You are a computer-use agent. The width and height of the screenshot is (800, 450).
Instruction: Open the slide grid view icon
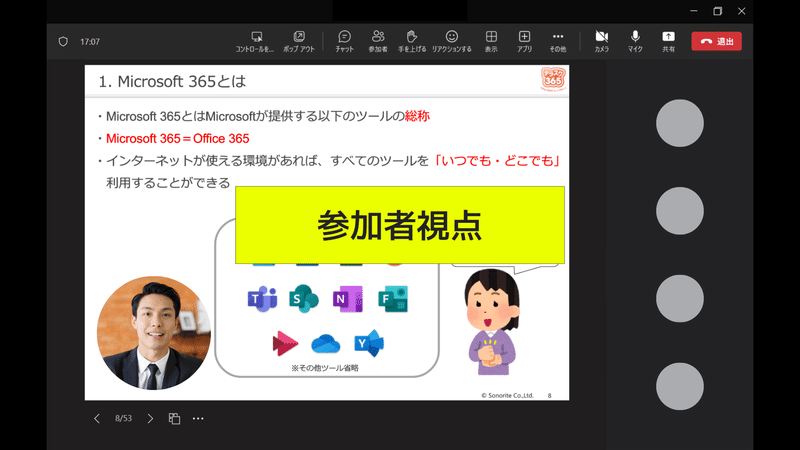click(x=174, y=418)
